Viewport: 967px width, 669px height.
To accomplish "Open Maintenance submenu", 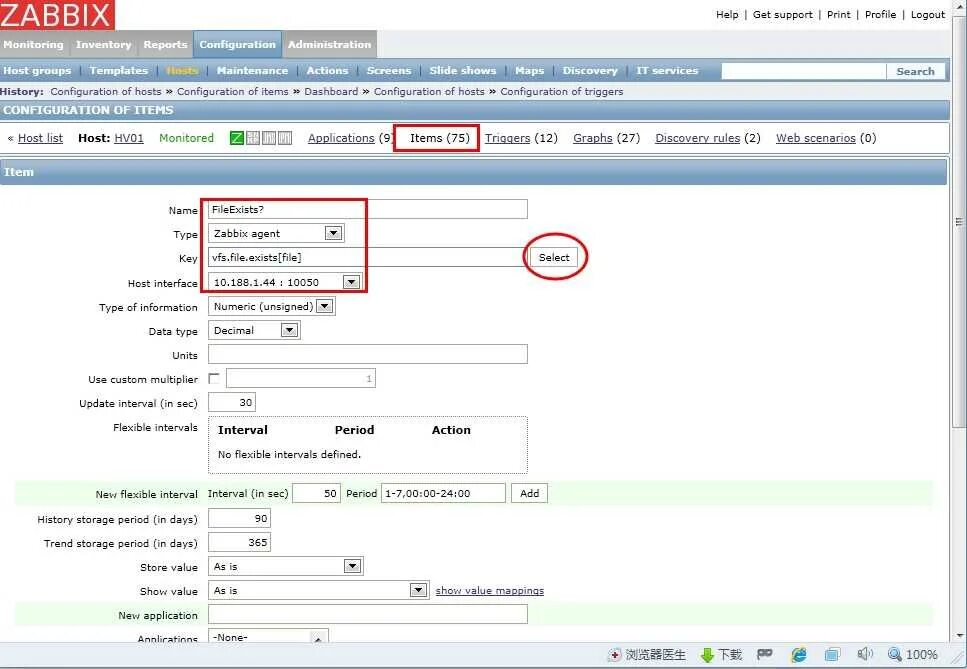I will click(x=252, y=70).
